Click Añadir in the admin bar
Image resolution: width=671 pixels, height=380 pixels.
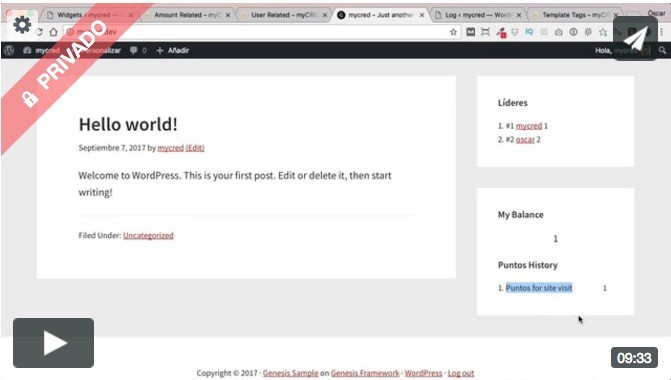click(x=173, y=50)
